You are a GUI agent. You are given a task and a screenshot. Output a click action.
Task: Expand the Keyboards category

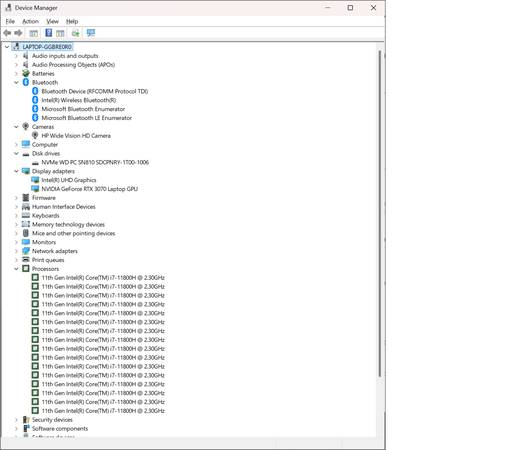[x=16, y=215]
